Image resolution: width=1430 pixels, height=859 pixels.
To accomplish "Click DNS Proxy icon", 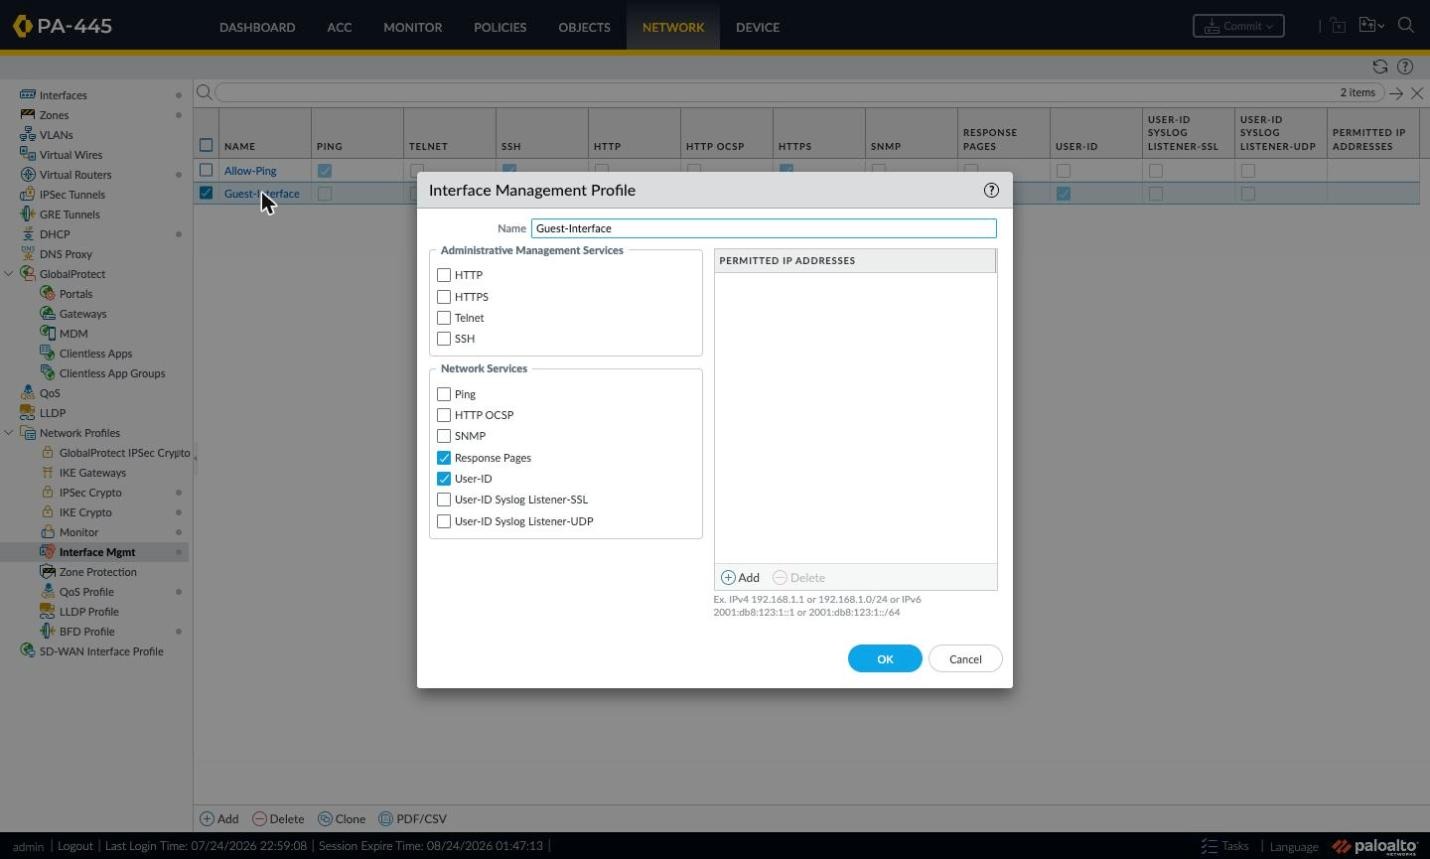I will (28, 253).
